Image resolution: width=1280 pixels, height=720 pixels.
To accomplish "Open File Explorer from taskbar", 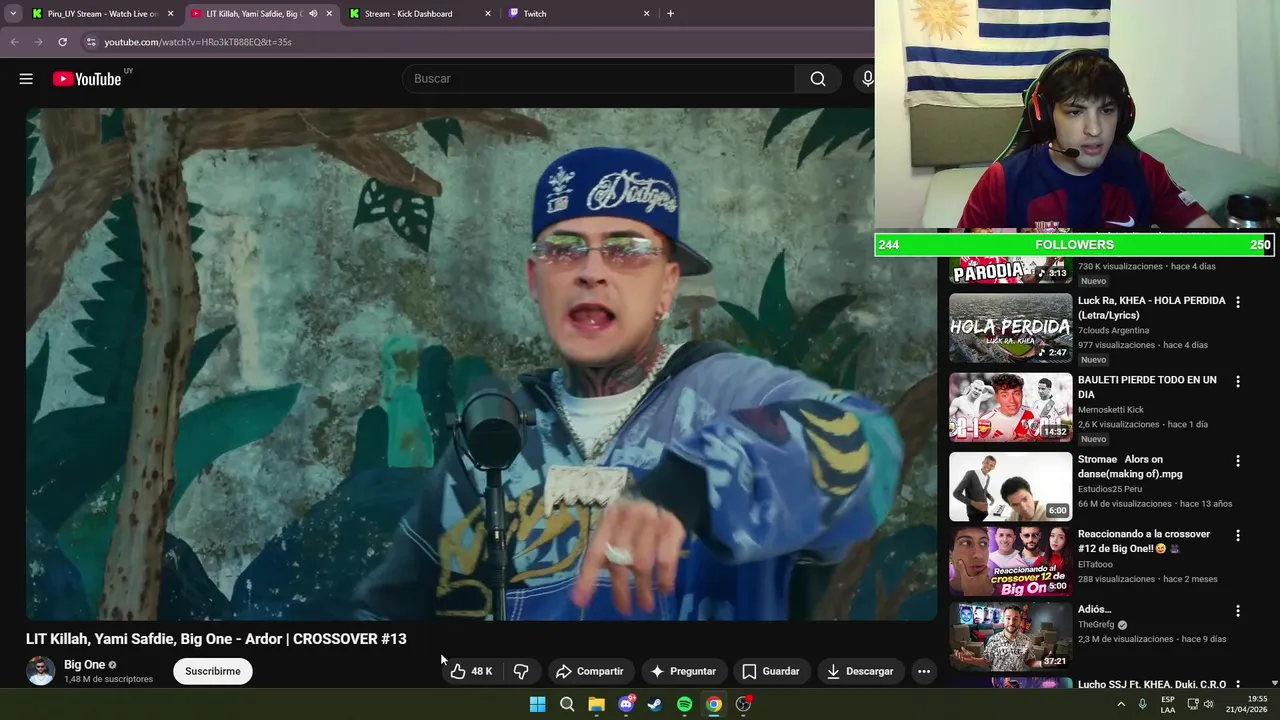I will point(596,704).
